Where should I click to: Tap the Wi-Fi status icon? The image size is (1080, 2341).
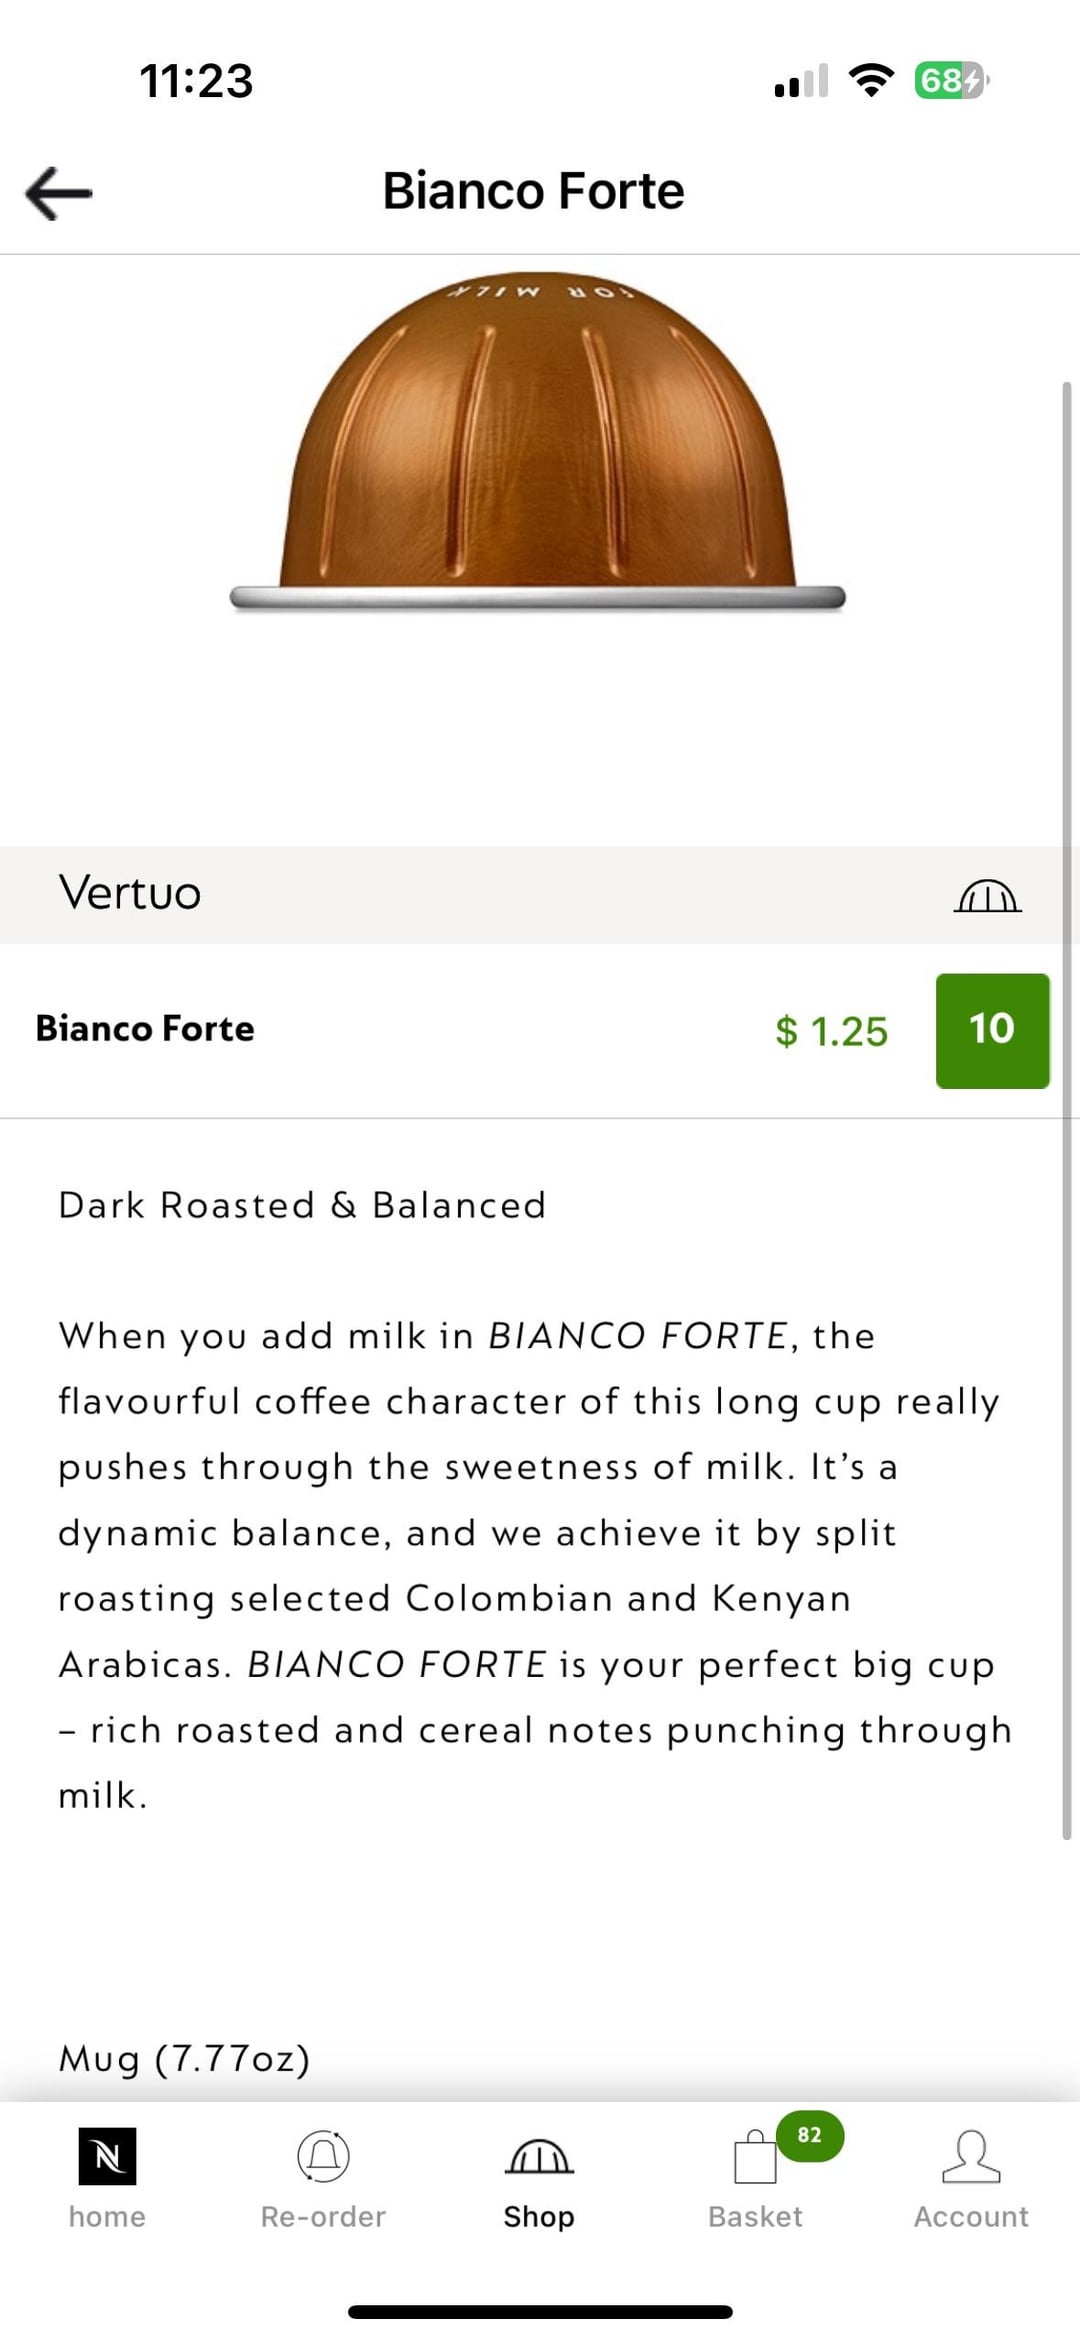870,80
